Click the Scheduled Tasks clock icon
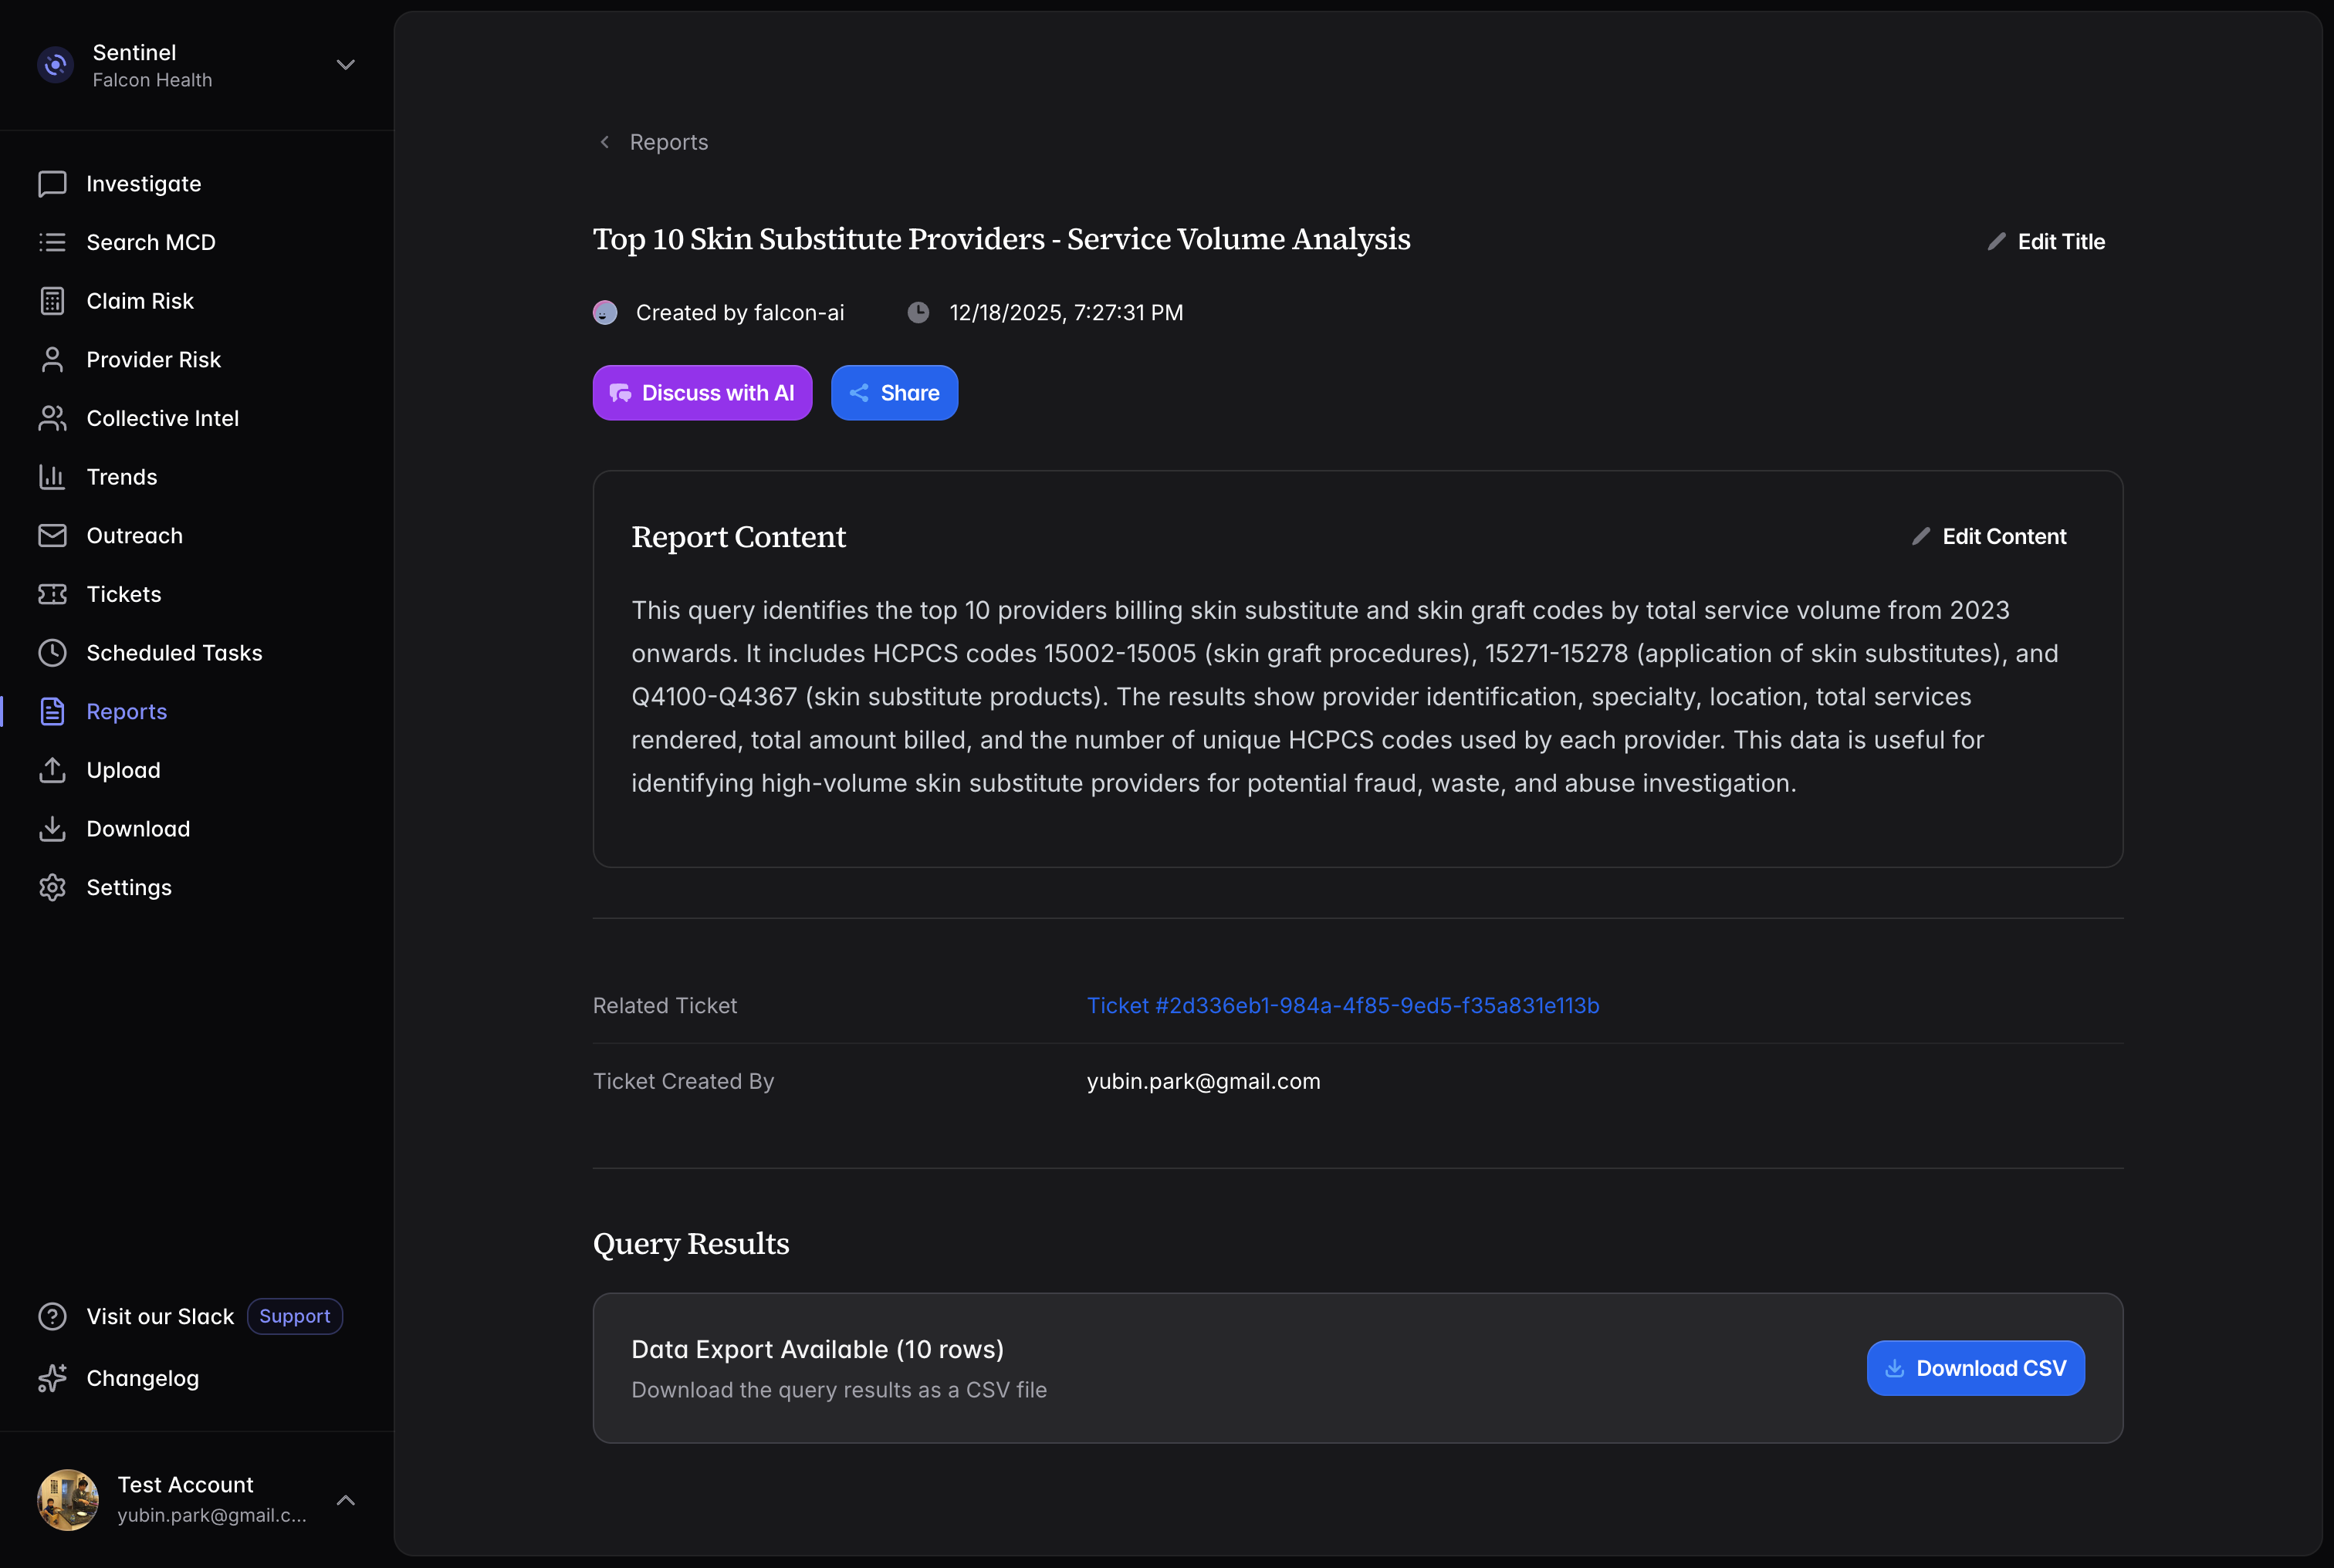 coord(52,653)
